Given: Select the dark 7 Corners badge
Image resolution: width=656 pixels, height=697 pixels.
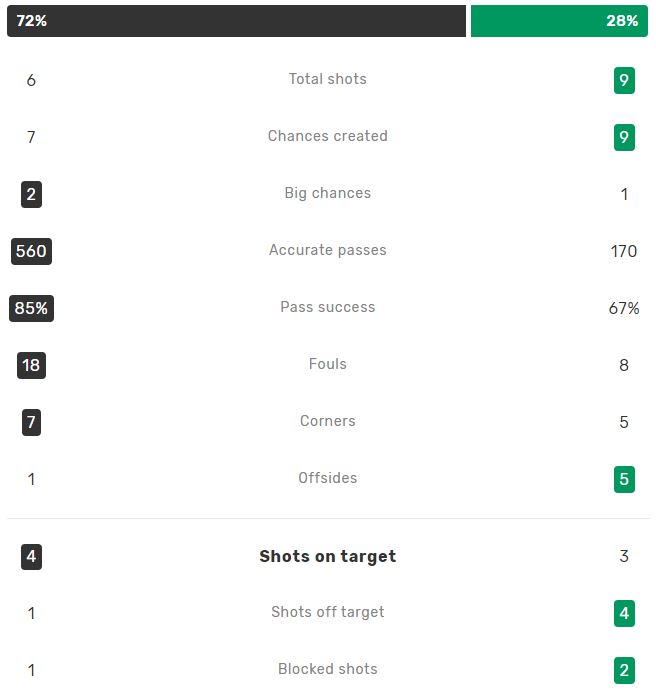Looking at the screenshot, I should point(31,422).
